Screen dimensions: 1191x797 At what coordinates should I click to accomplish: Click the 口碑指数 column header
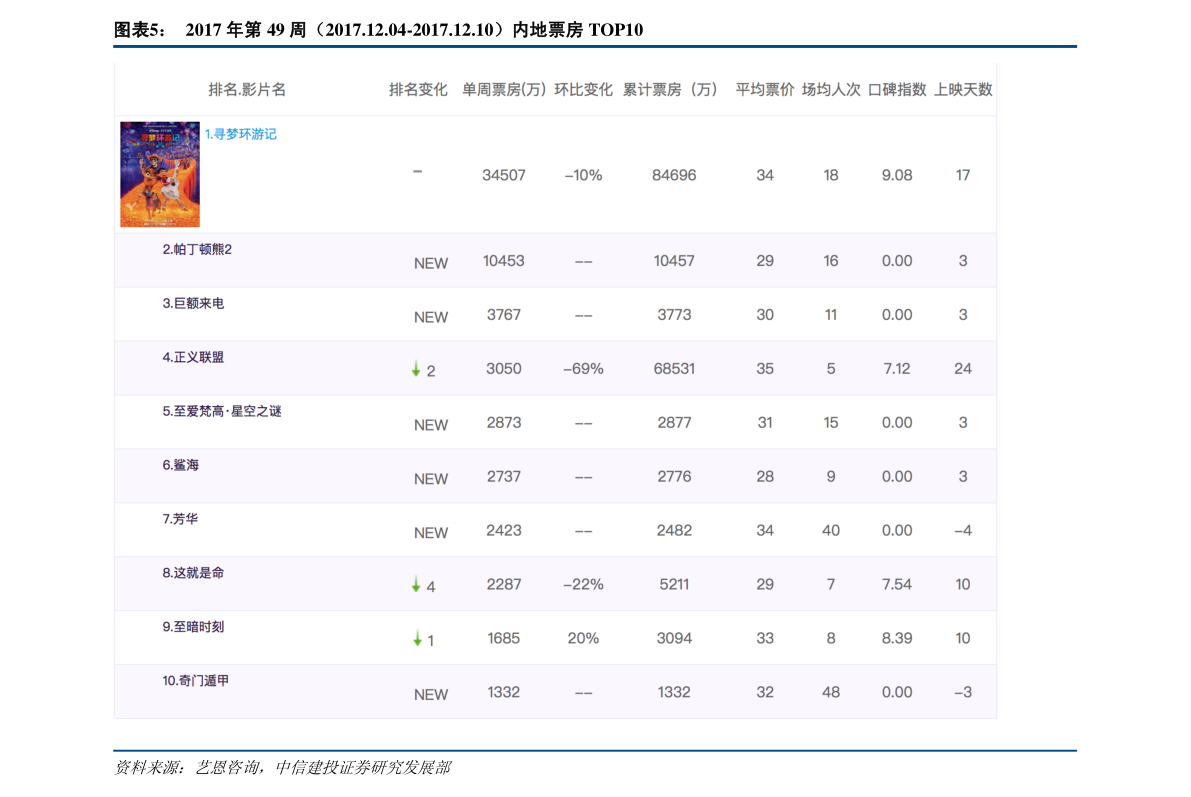[897, 90]
